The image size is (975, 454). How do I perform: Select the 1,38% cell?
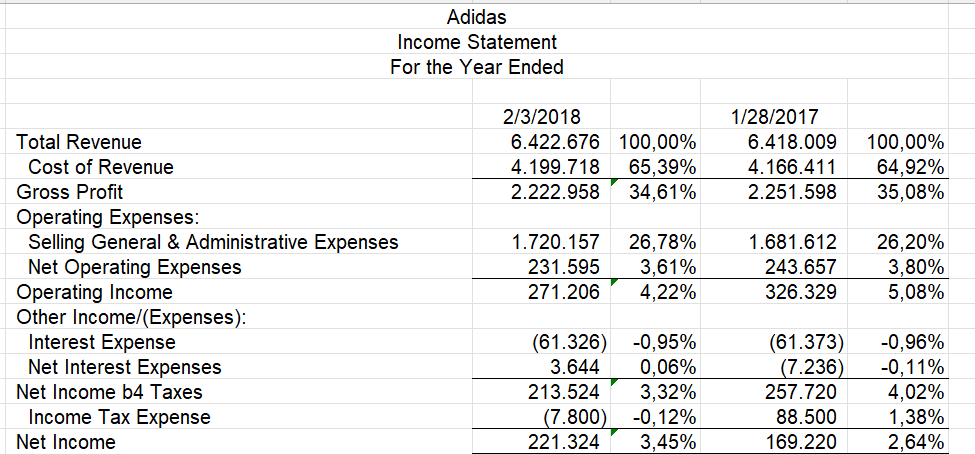pyautogui.click(x=917, y=417)
